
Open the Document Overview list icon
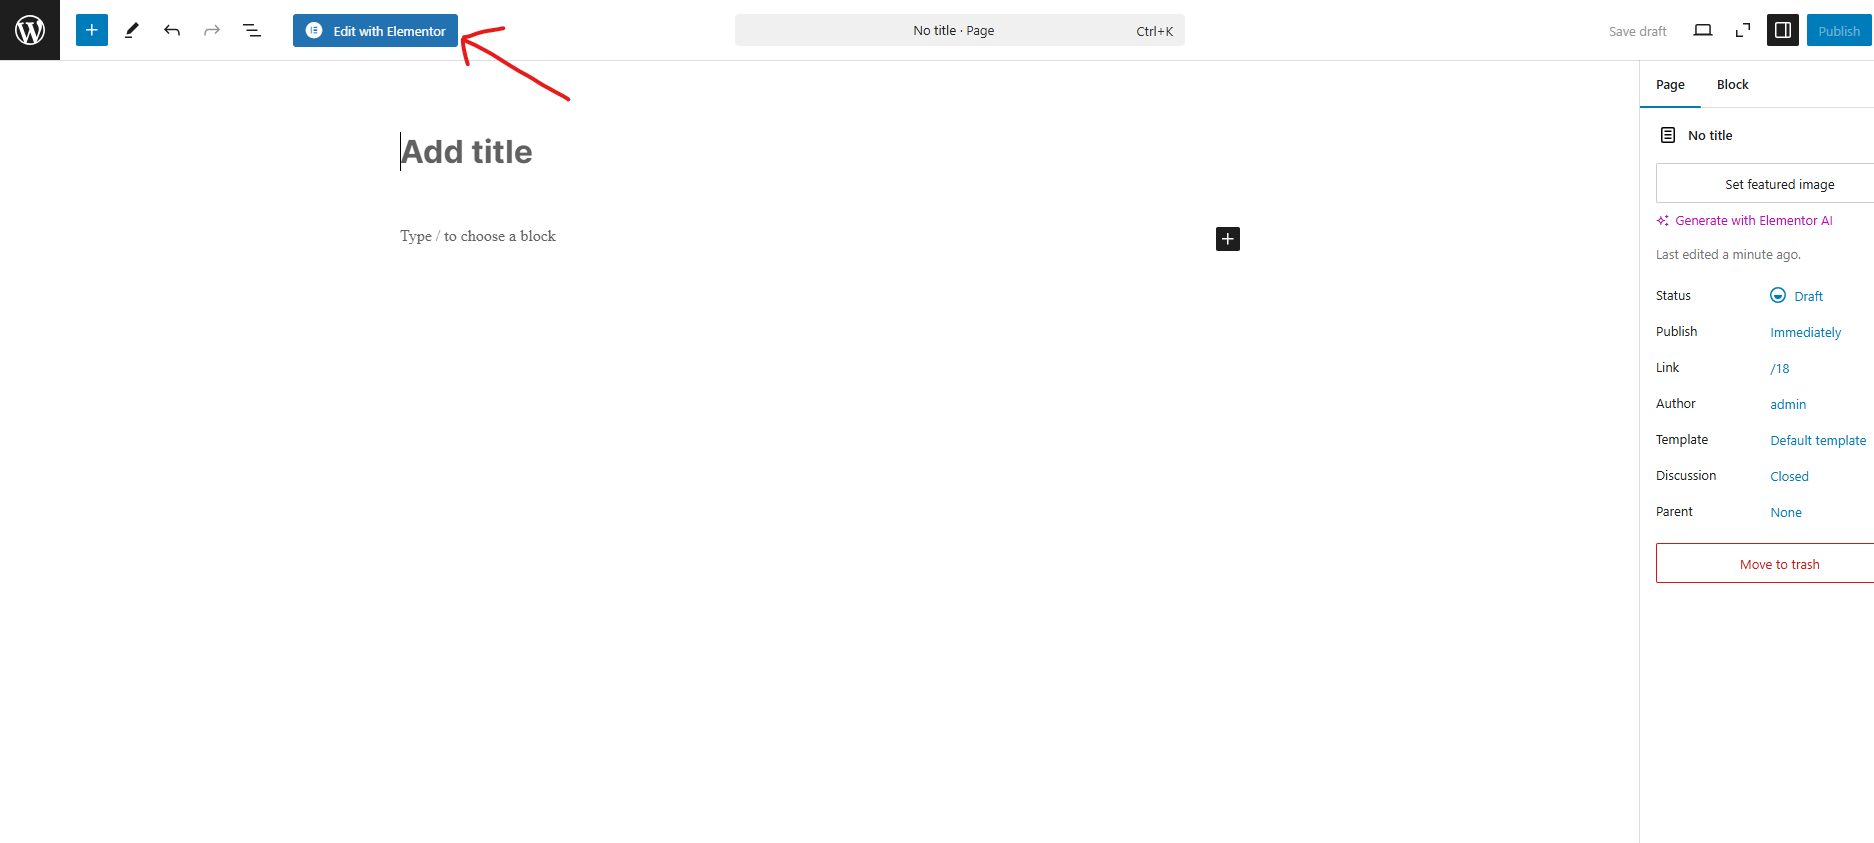coord(252,30)
